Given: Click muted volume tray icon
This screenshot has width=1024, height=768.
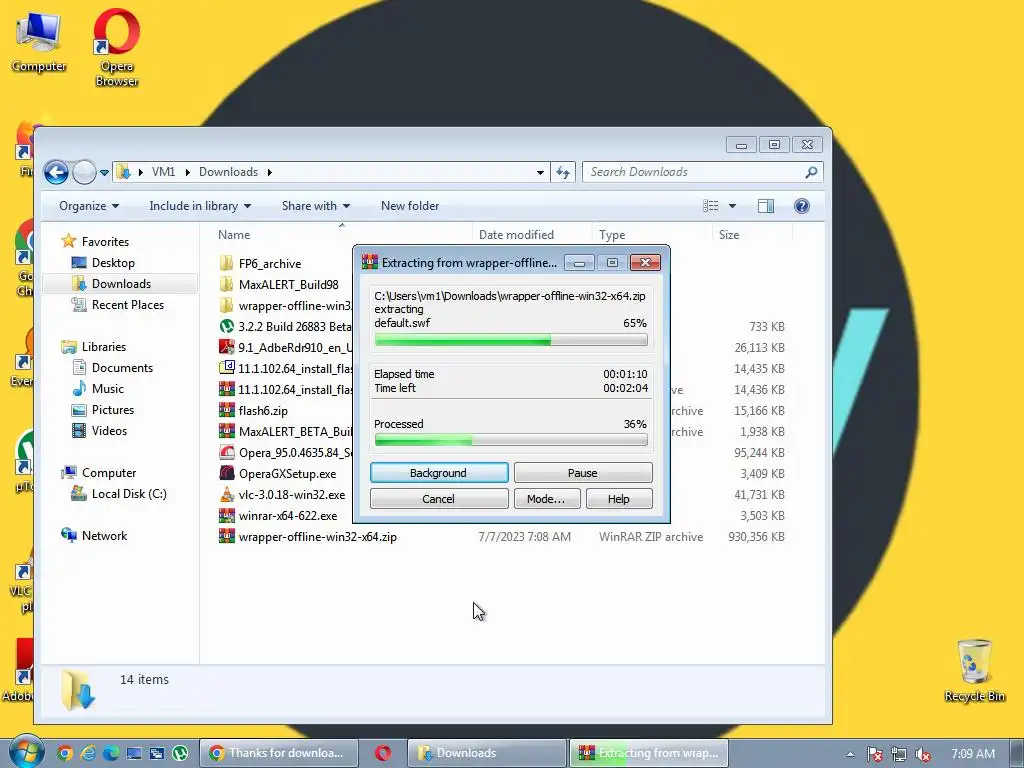Looking at the screenshot, I should coord(923,754).
